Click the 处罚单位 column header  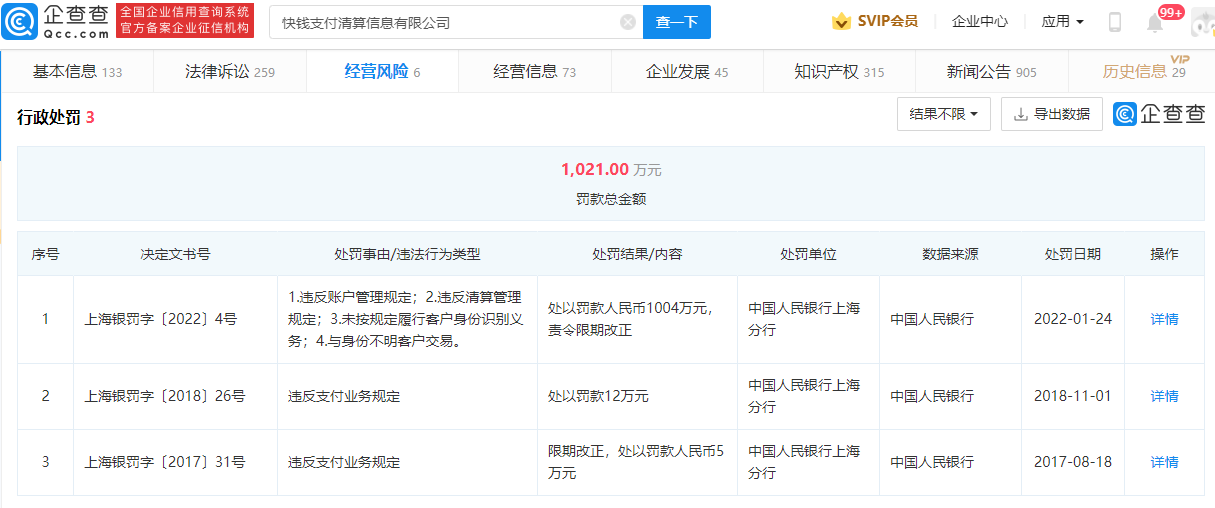click(808, 254)
